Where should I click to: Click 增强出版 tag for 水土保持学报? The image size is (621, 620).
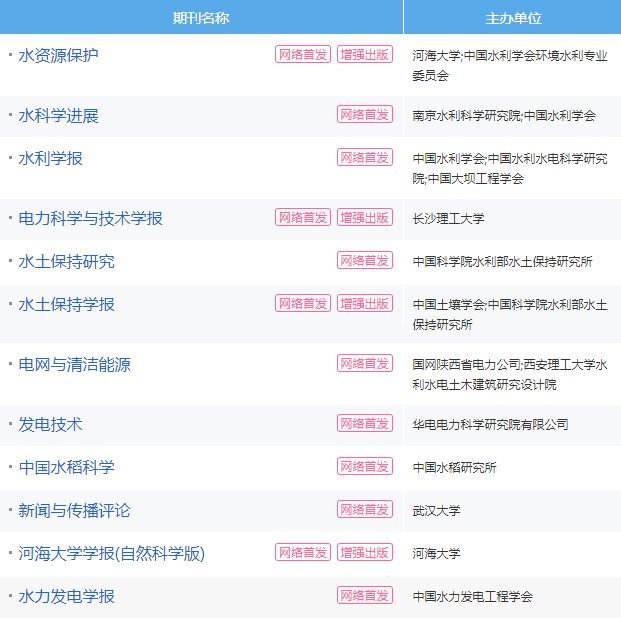click(365, 303)
